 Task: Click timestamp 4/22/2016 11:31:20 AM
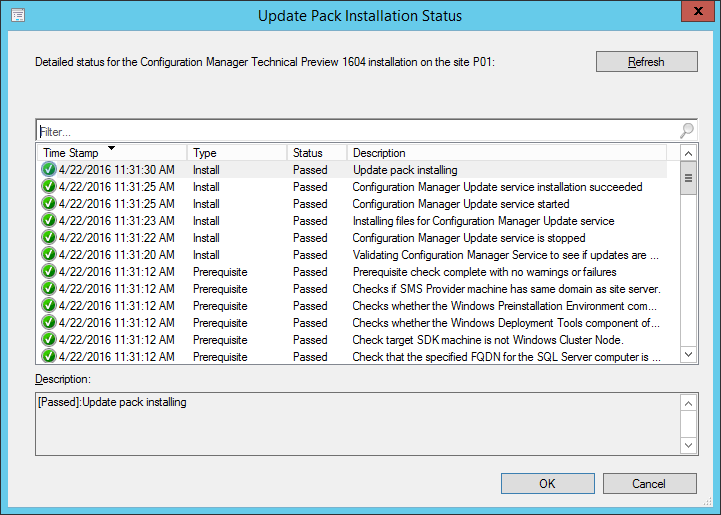click(x=117, y=255)
